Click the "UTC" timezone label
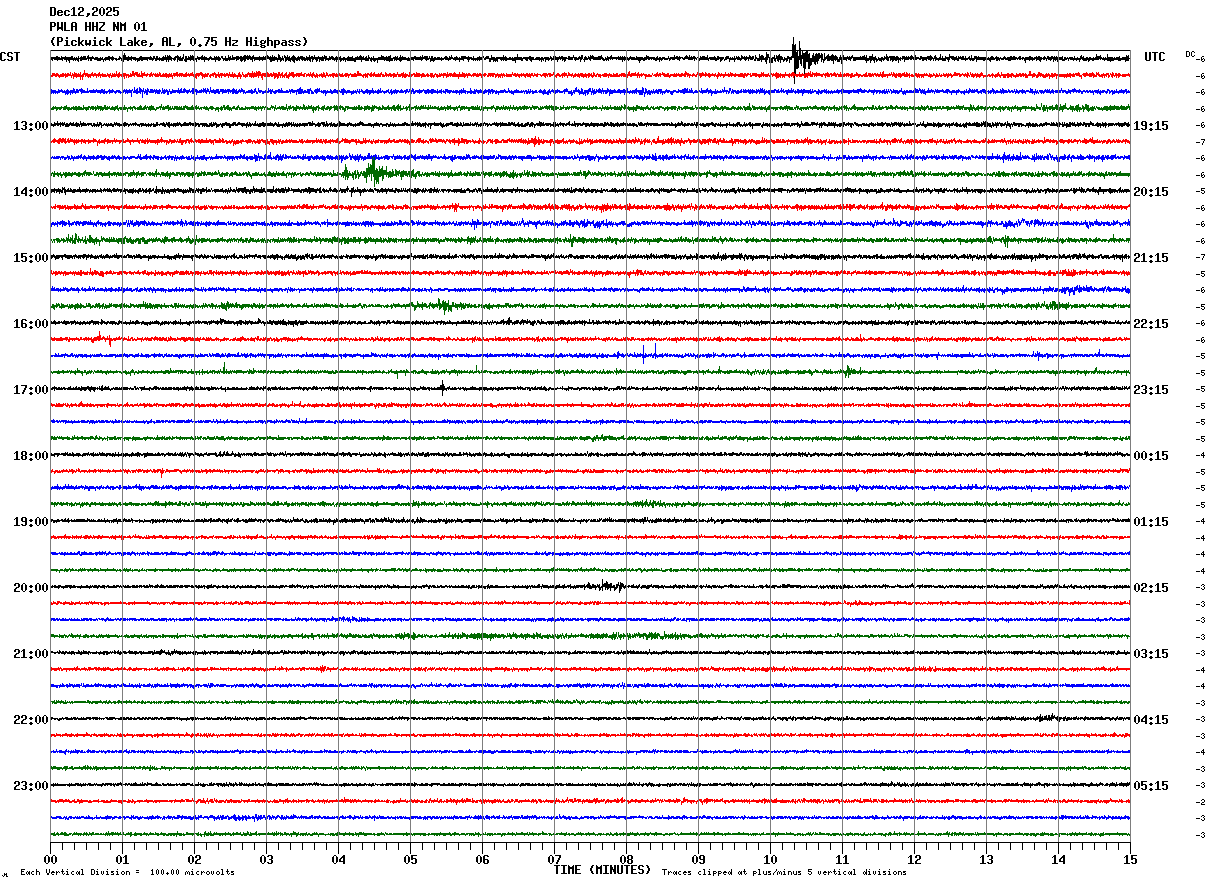This screenshot has width=1210, height=886. (x=1155, y=57)
